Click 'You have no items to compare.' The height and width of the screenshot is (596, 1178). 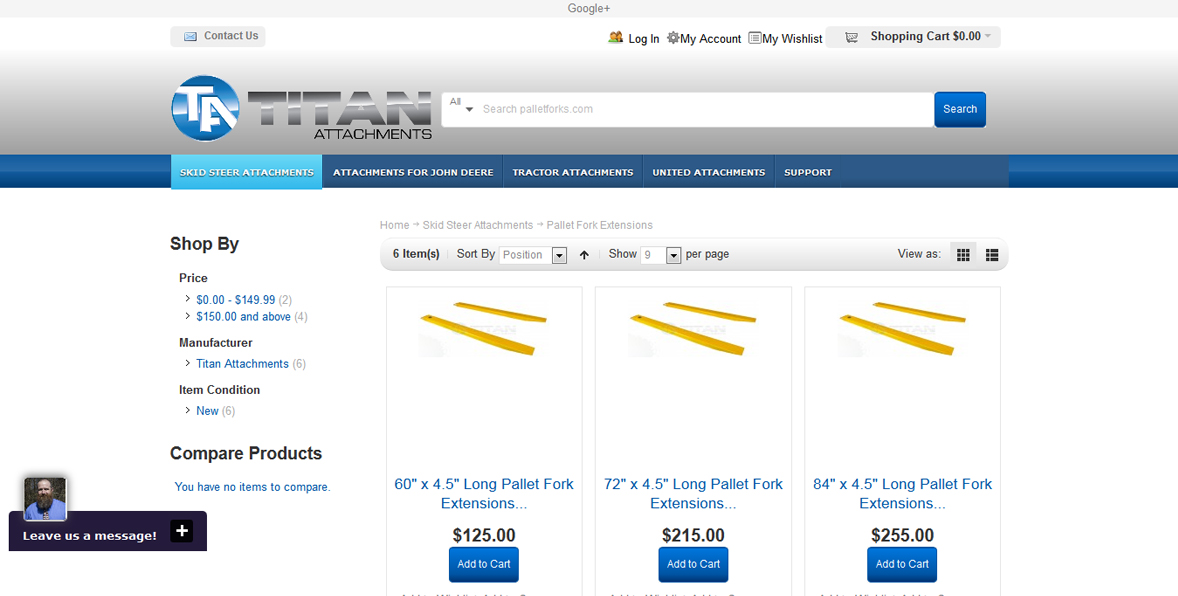(x=252, y=487)
